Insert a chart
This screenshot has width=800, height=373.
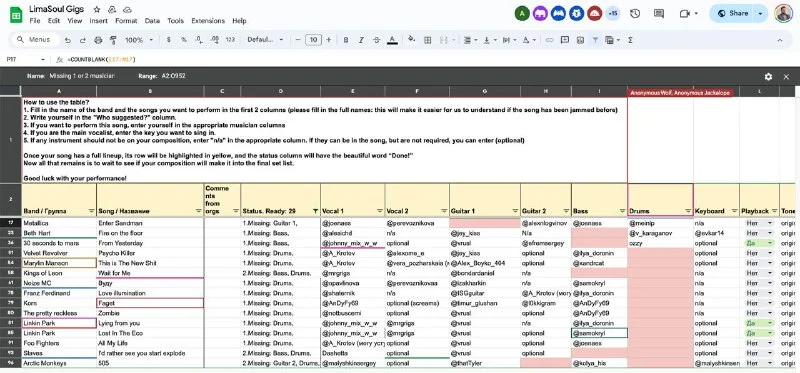(580, 40)
